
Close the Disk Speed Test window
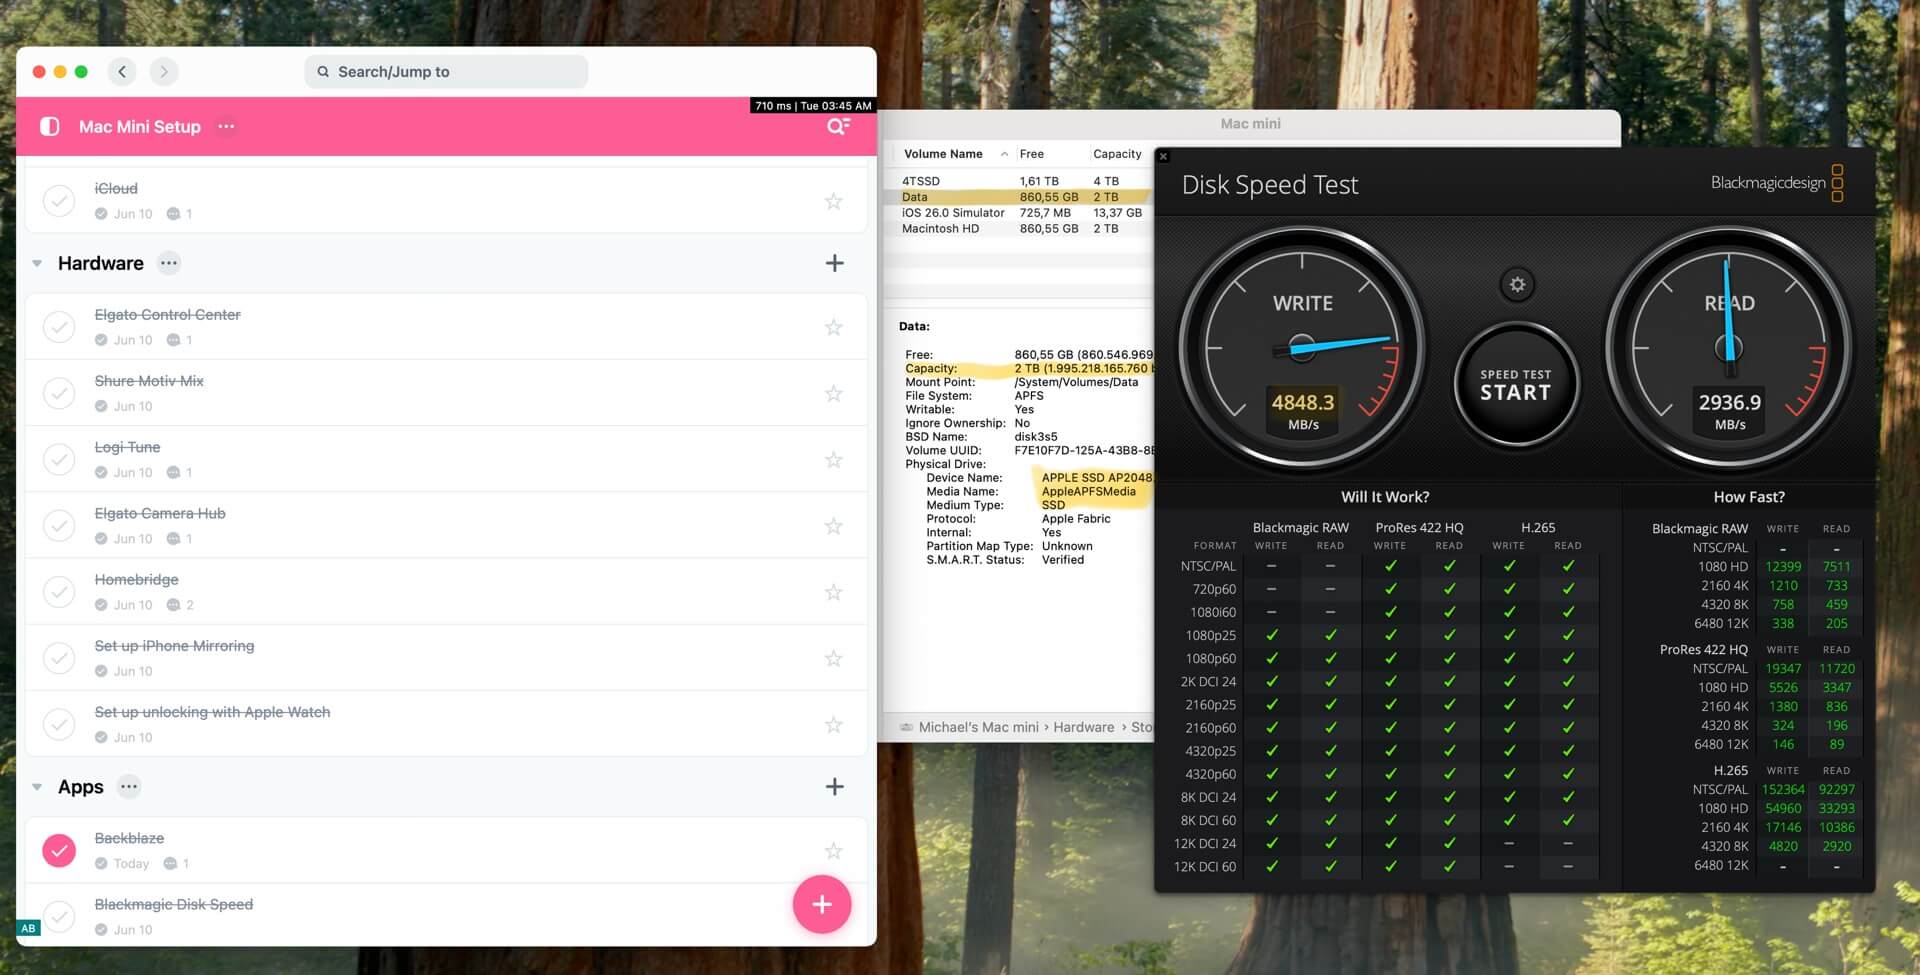pyautogui.click(x=1163, y=156)
